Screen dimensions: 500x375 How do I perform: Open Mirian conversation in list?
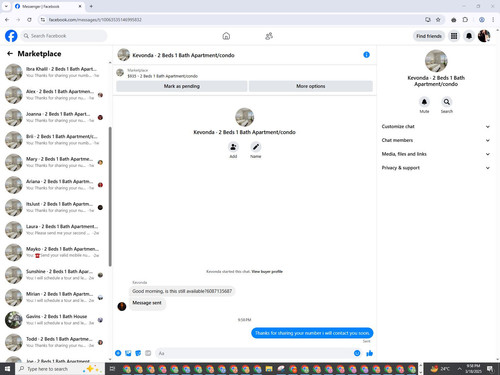pyautogui.click(x=55, y=297)
